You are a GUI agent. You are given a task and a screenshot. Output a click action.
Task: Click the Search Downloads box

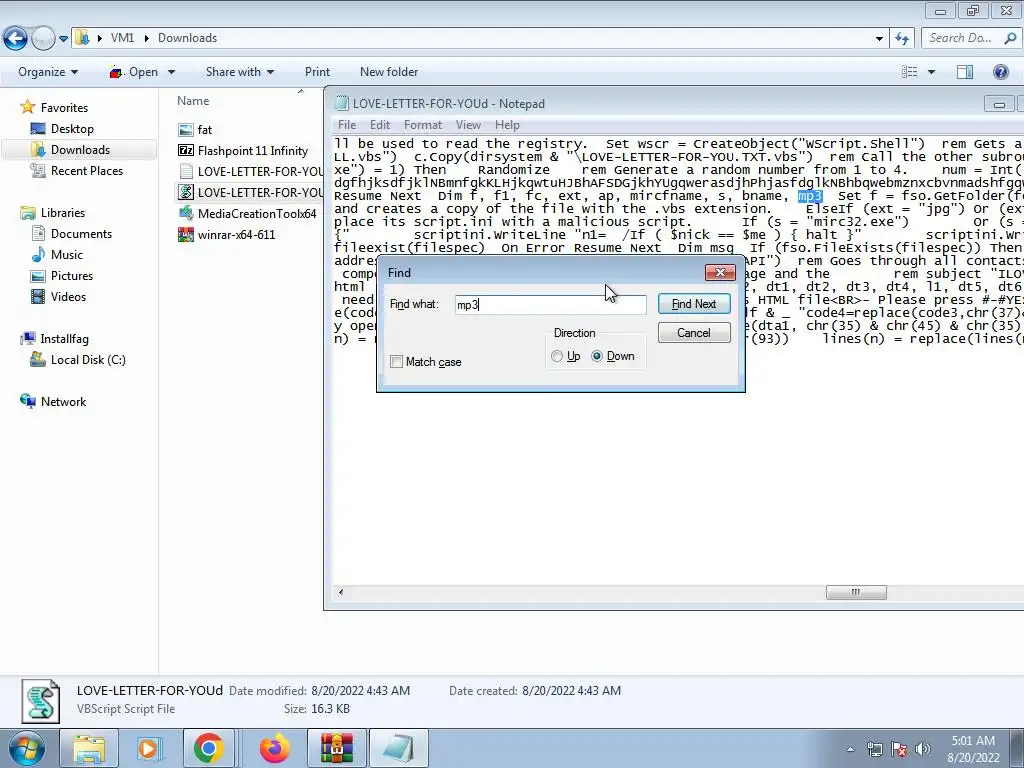point(971,38)
